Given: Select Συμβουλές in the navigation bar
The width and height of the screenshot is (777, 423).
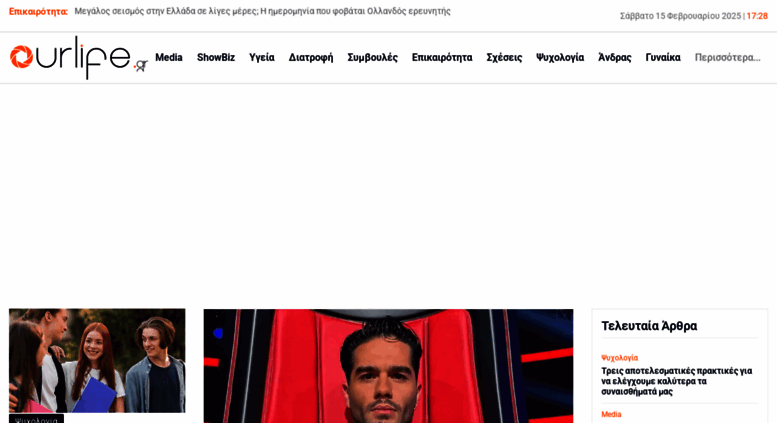Looking at the screenshot, I should pos(373,57).
